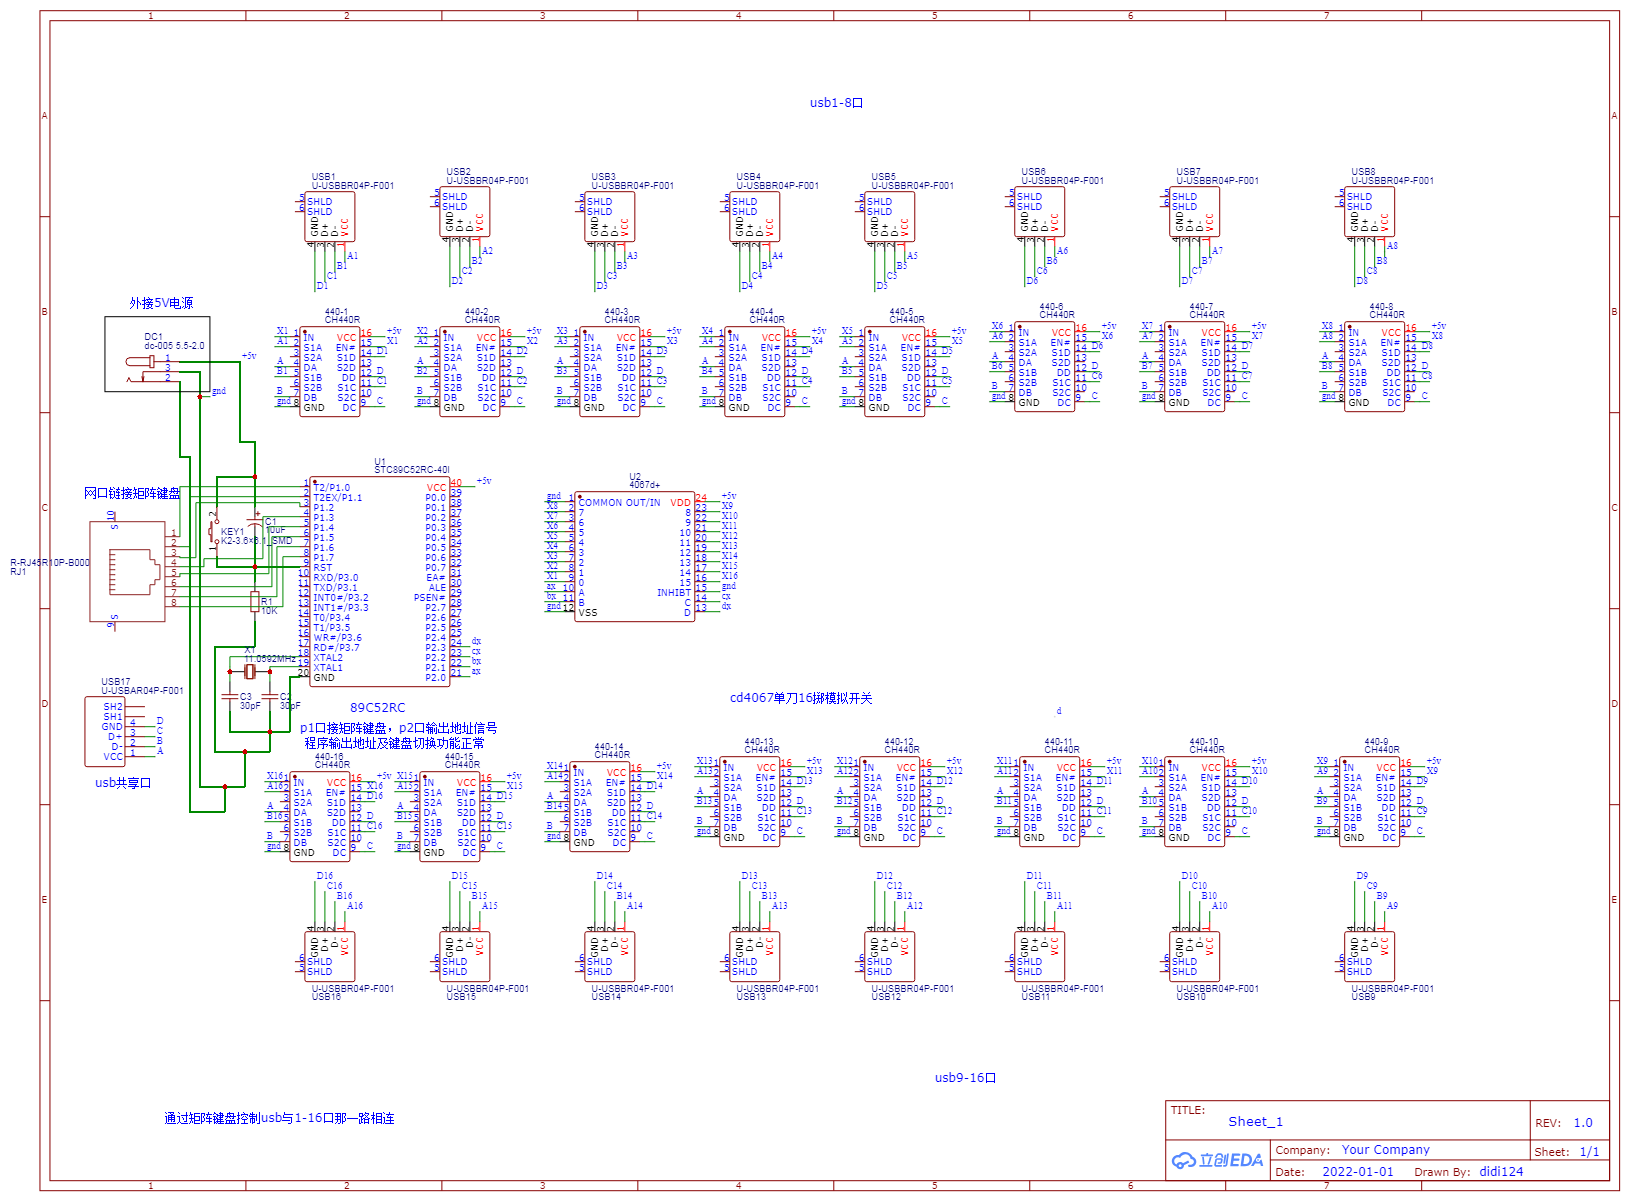Click the 'REV: 1.0' revision field

pyautogui.click(x=1564, y=1123)
